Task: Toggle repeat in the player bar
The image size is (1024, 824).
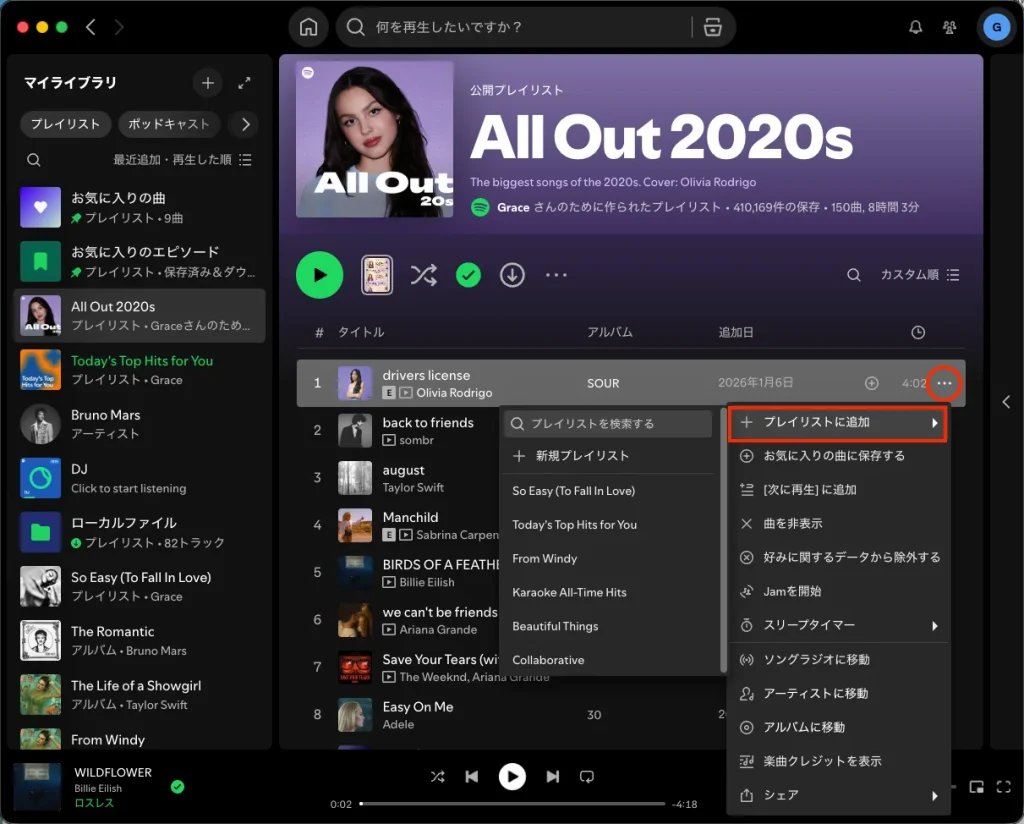Action: click(586, 777)
